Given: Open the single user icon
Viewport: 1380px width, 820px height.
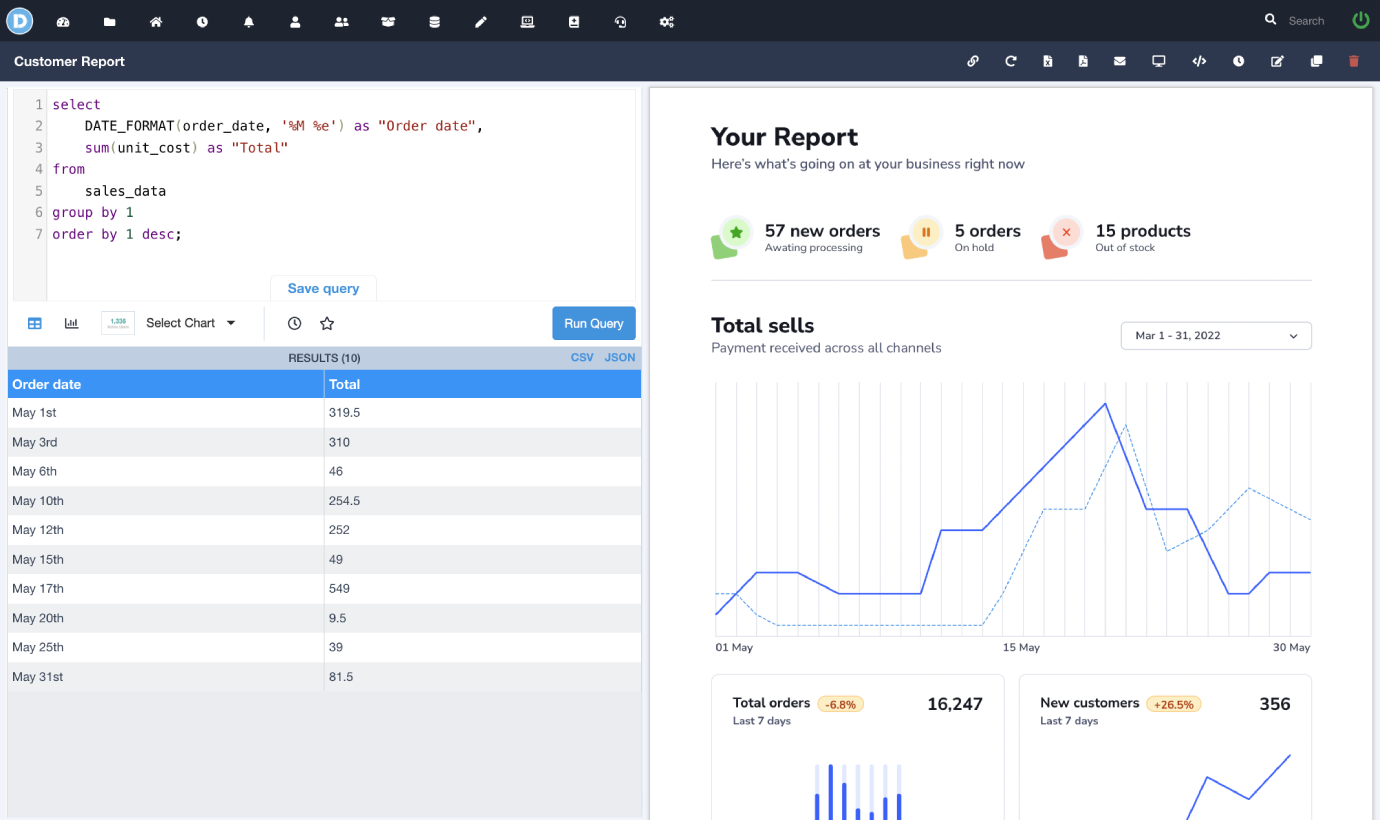Looking at the screenshot, I should (x=295, y=21).
